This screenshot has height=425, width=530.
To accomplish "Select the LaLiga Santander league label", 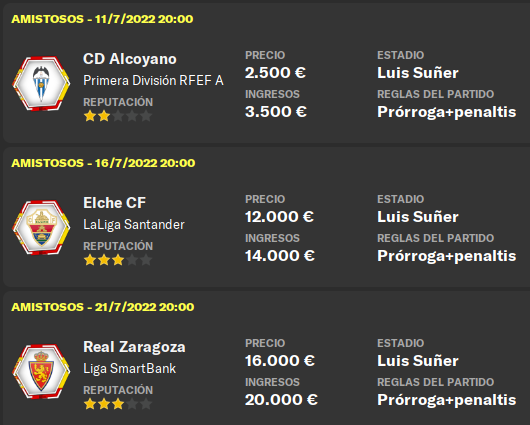I will pos(134,225).
